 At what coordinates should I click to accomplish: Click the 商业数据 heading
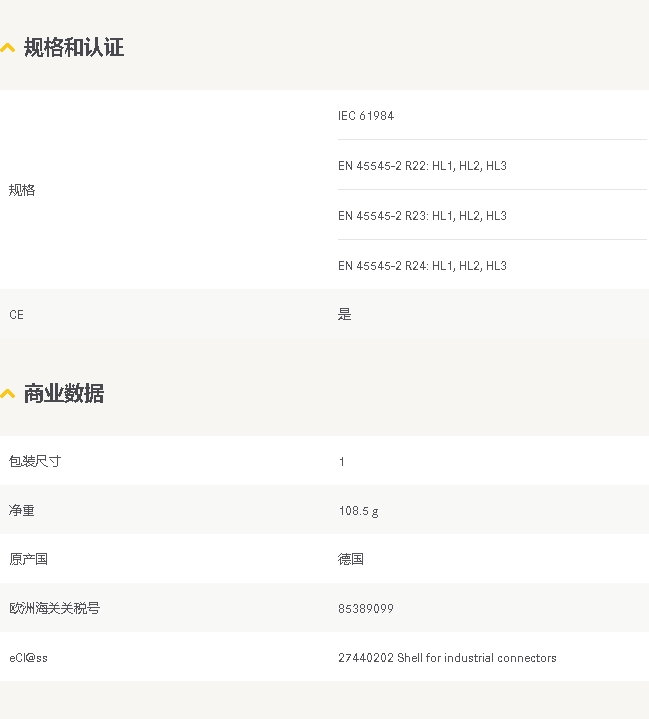pos(64,393)
